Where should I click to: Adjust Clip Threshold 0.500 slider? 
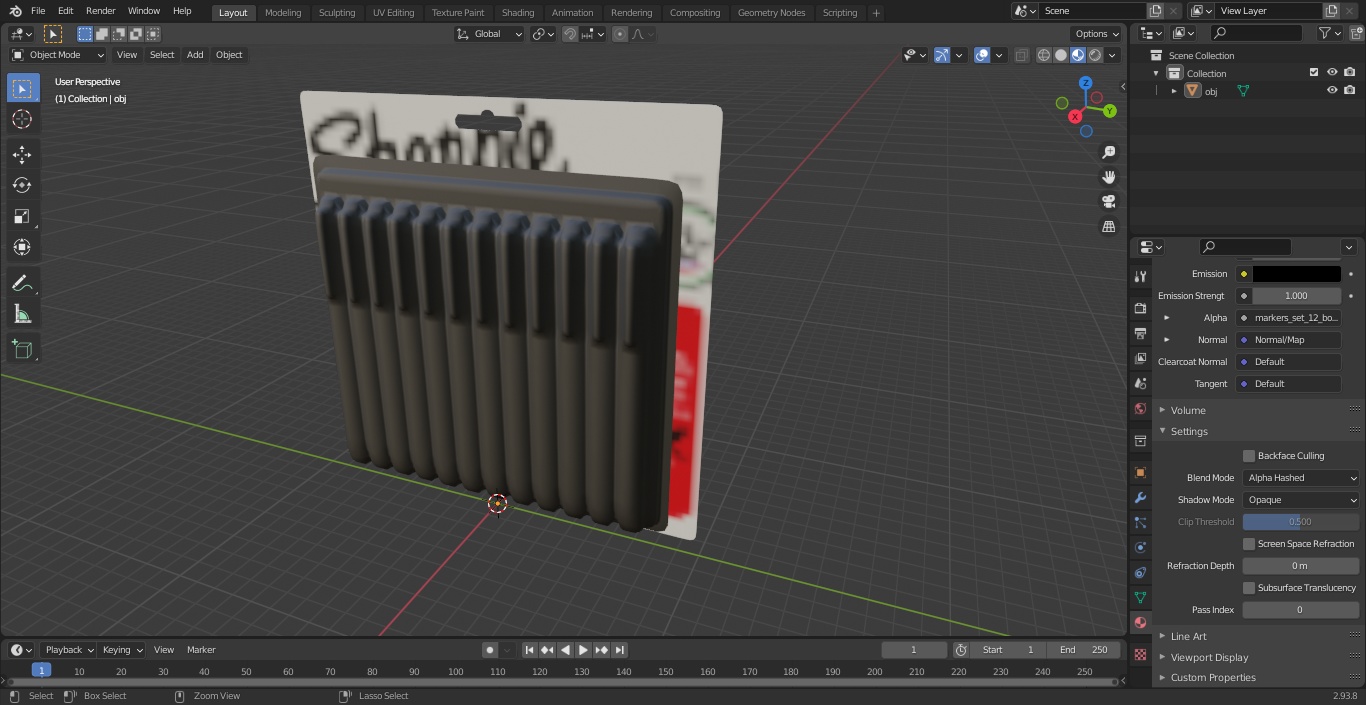[1301, 522]
